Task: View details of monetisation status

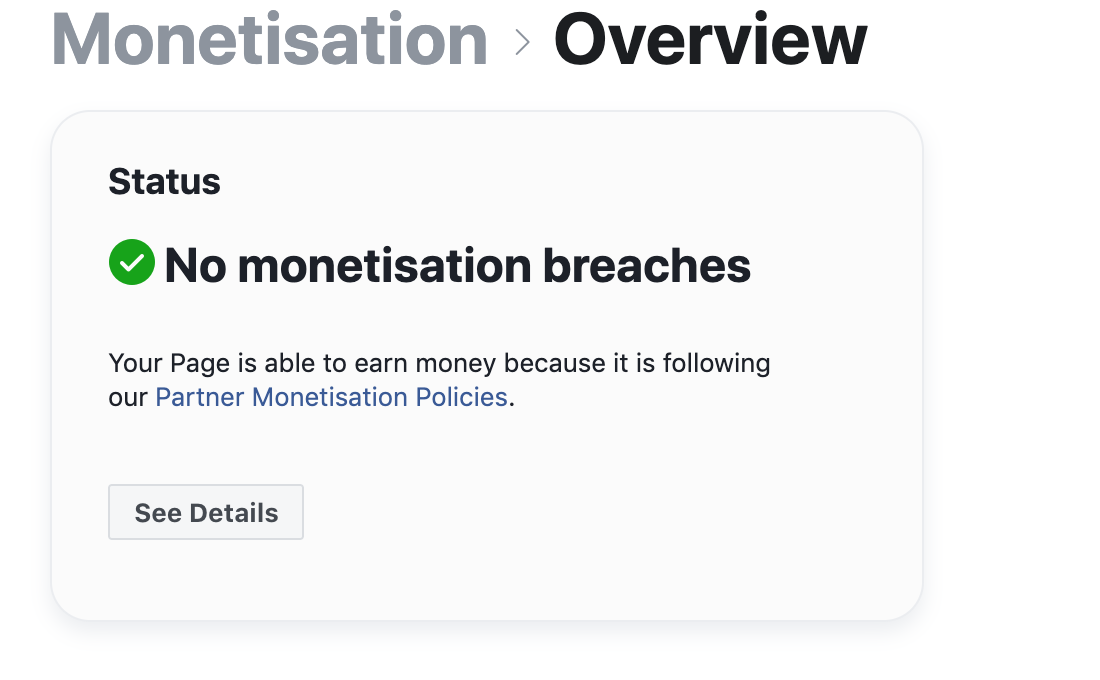Action: click(x=206, y=512)
